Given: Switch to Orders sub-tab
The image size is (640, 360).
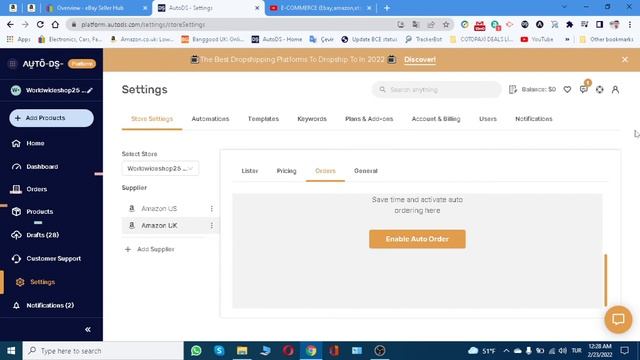Looking at the screenshot, I should point(325,171).
